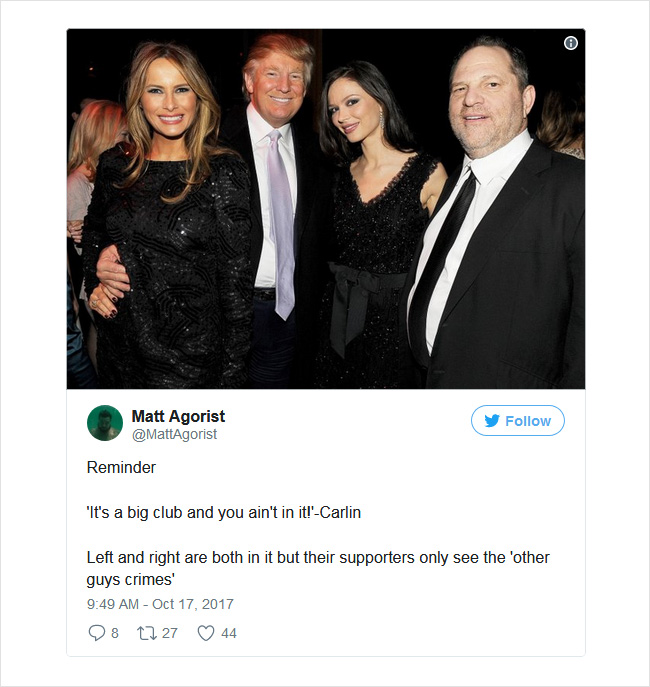Click the 'Reminder' line of the tweet
The image size is (650, 687).
[x=121, y=467]
